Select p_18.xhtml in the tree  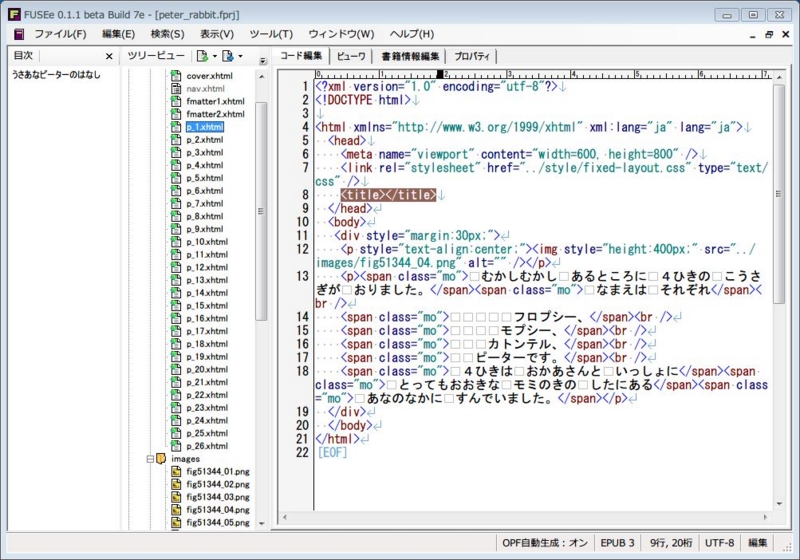pos(207,344)
